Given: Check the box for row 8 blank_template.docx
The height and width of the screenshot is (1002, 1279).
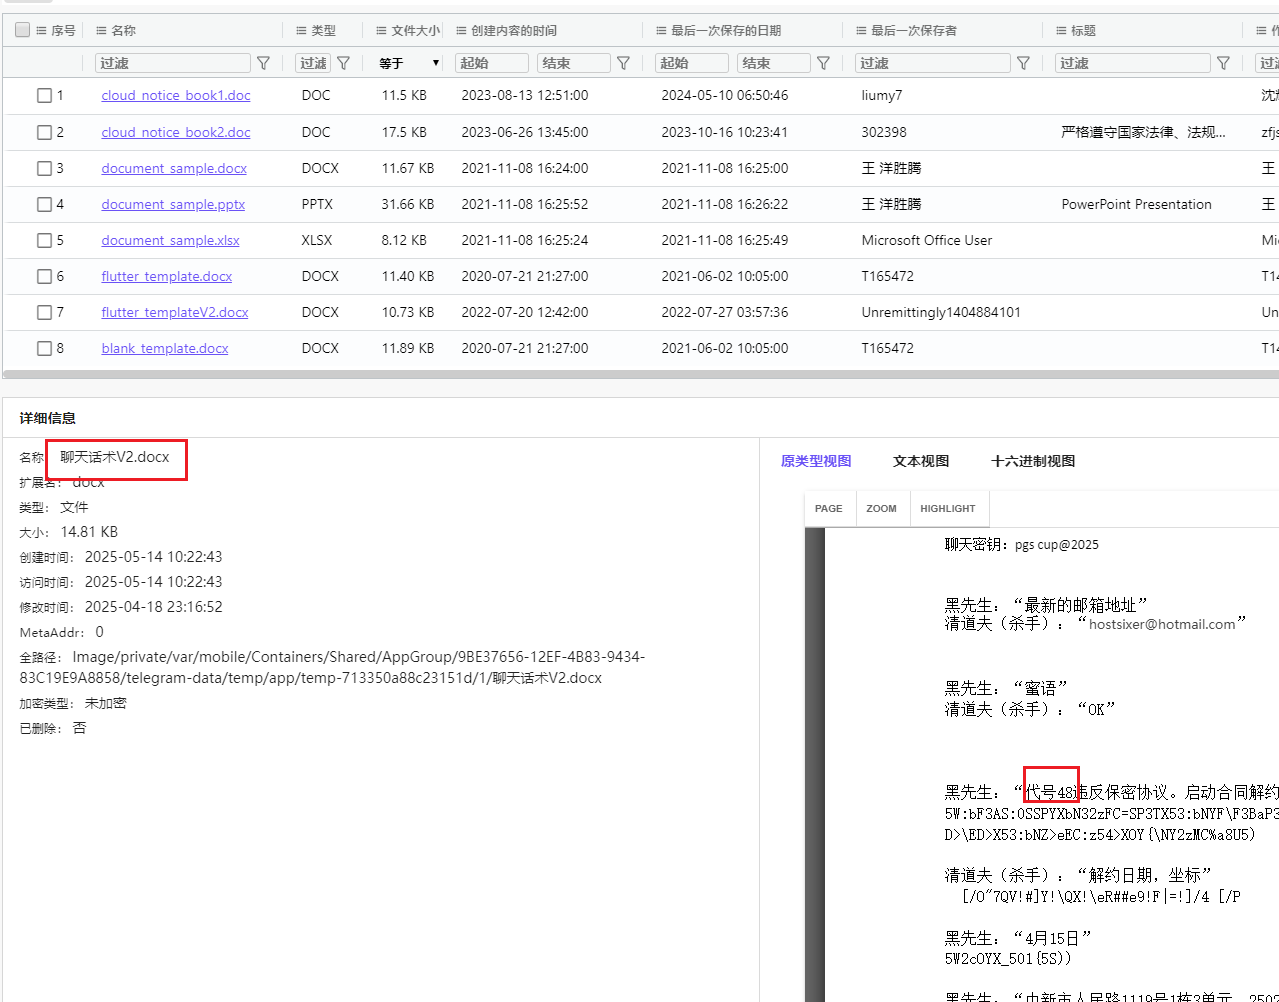Looking at the screenshot, I should tap(44, 348).
